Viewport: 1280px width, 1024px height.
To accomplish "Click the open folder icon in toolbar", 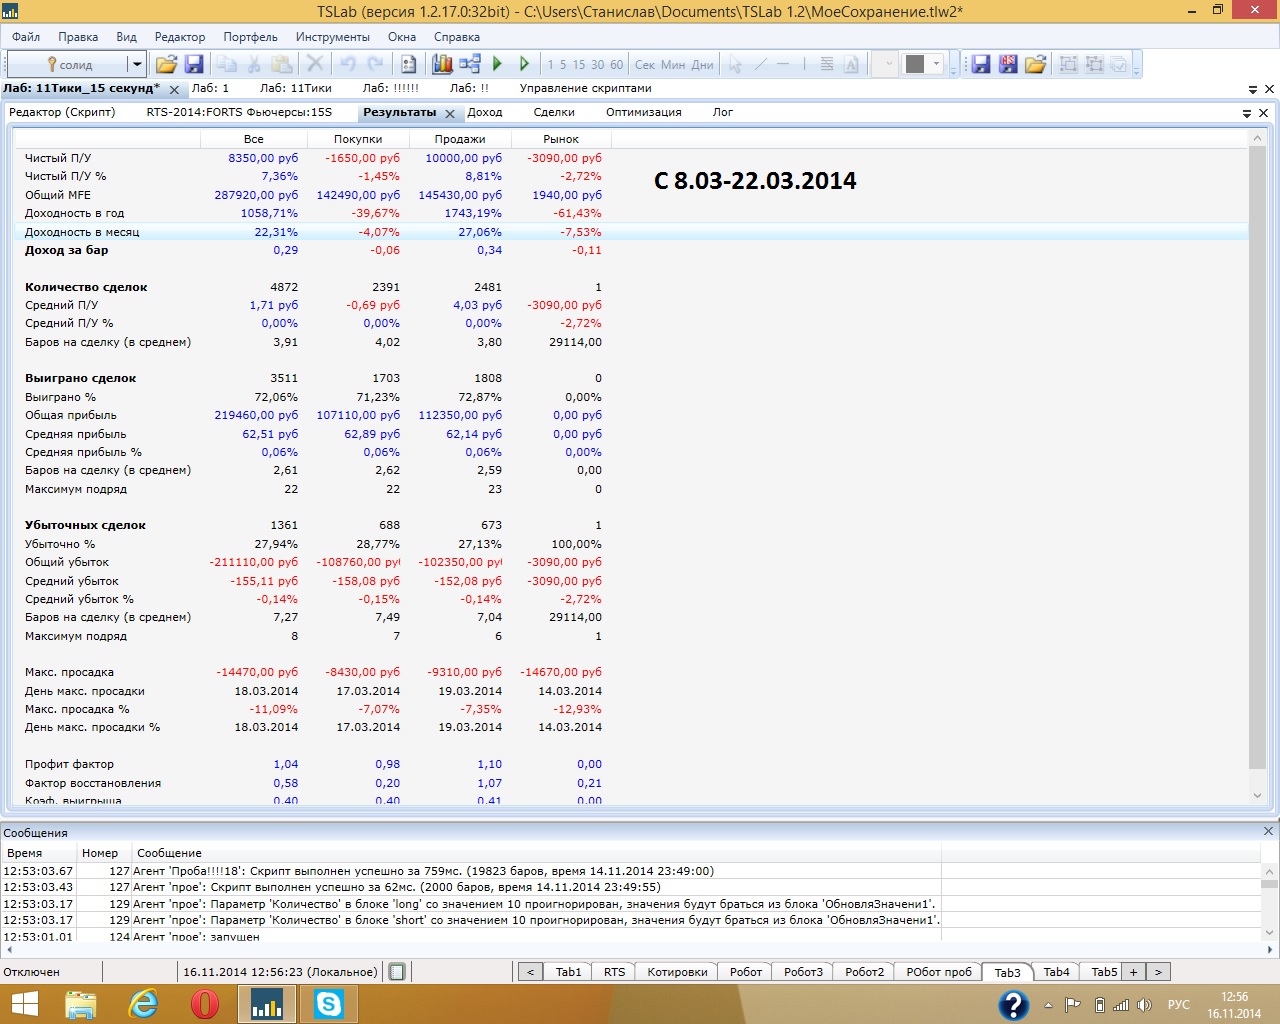I will [166, 65].
